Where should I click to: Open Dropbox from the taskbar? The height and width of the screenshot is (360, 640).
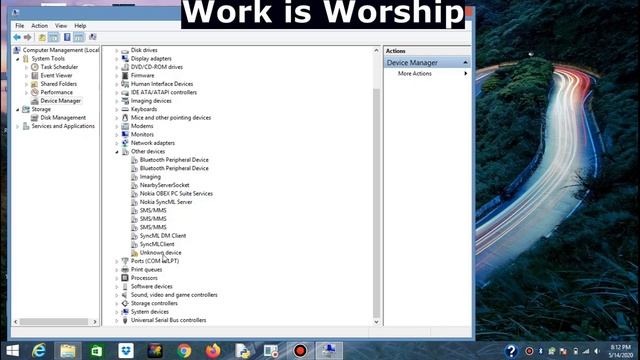tap(126, 351)
